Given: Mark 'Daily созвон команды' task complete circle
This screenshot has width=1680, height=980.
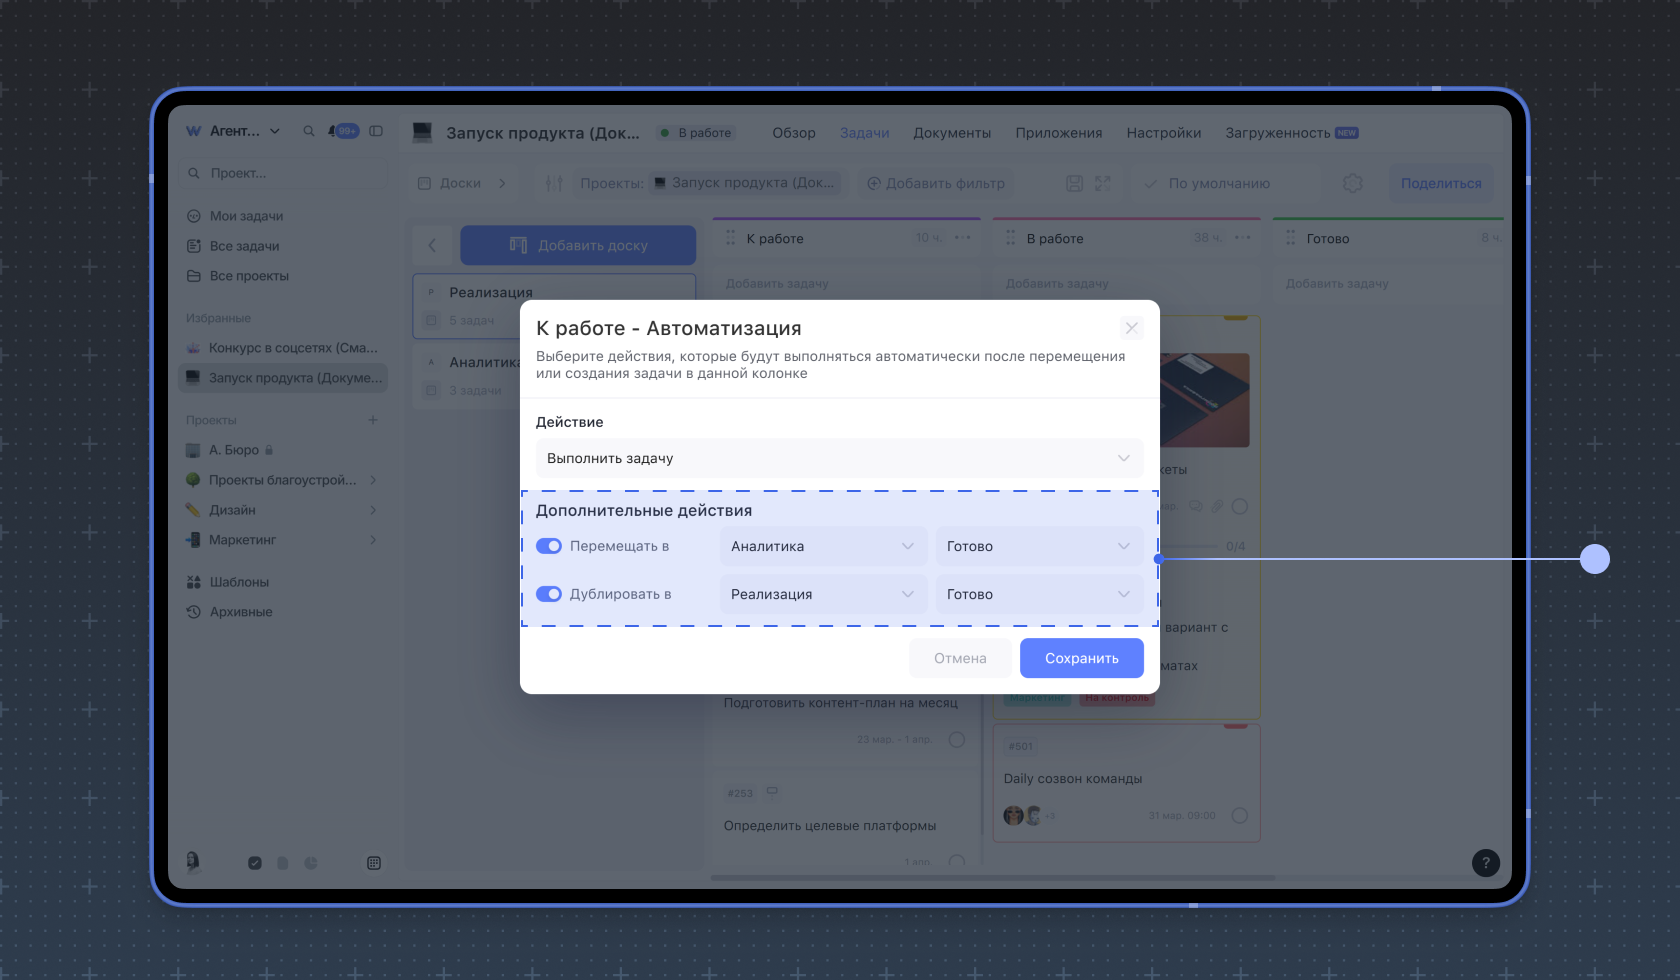Looking at the screenshot, I should pyautogui.click(x=1240, y=815).
